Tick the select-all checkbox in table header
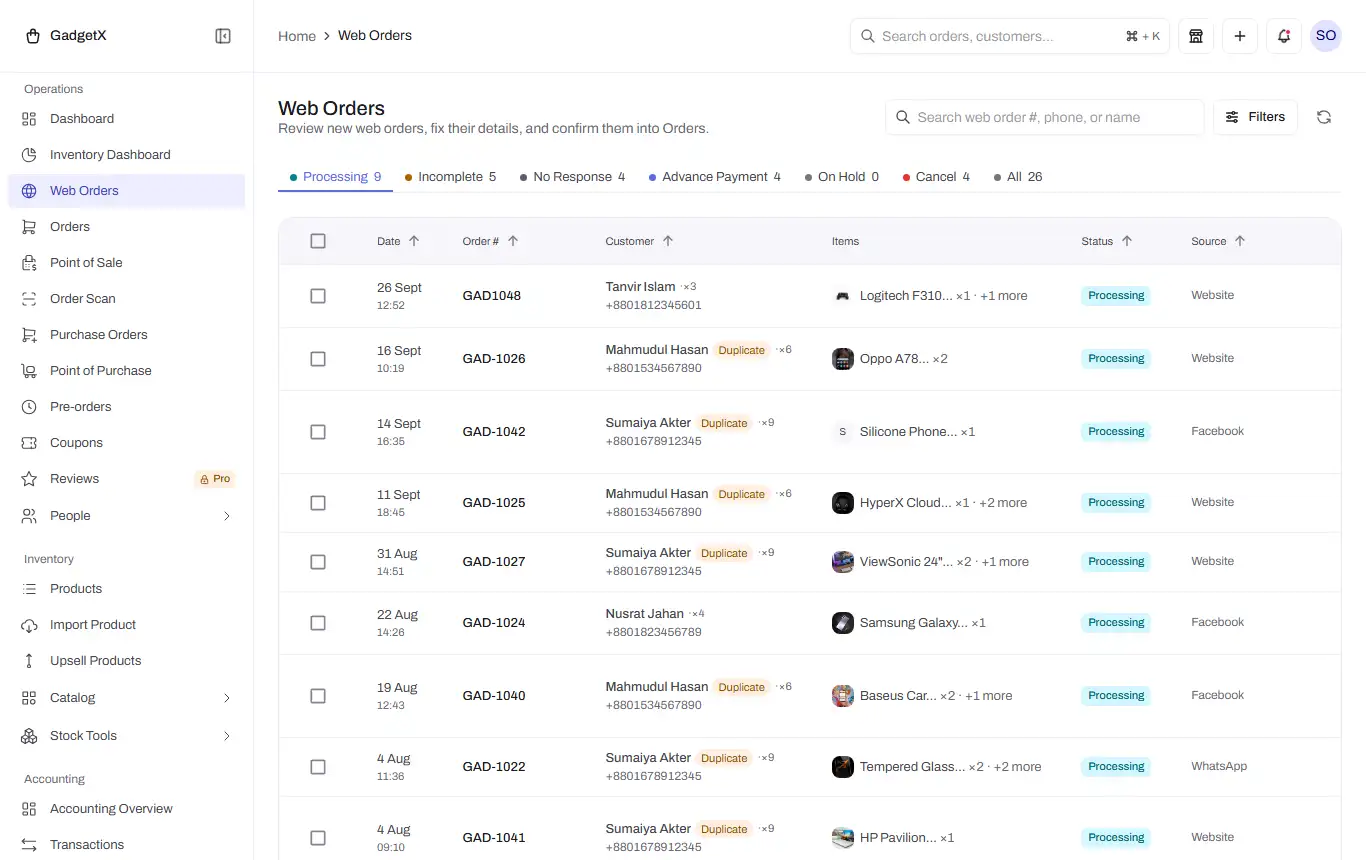 pos(318,241)
